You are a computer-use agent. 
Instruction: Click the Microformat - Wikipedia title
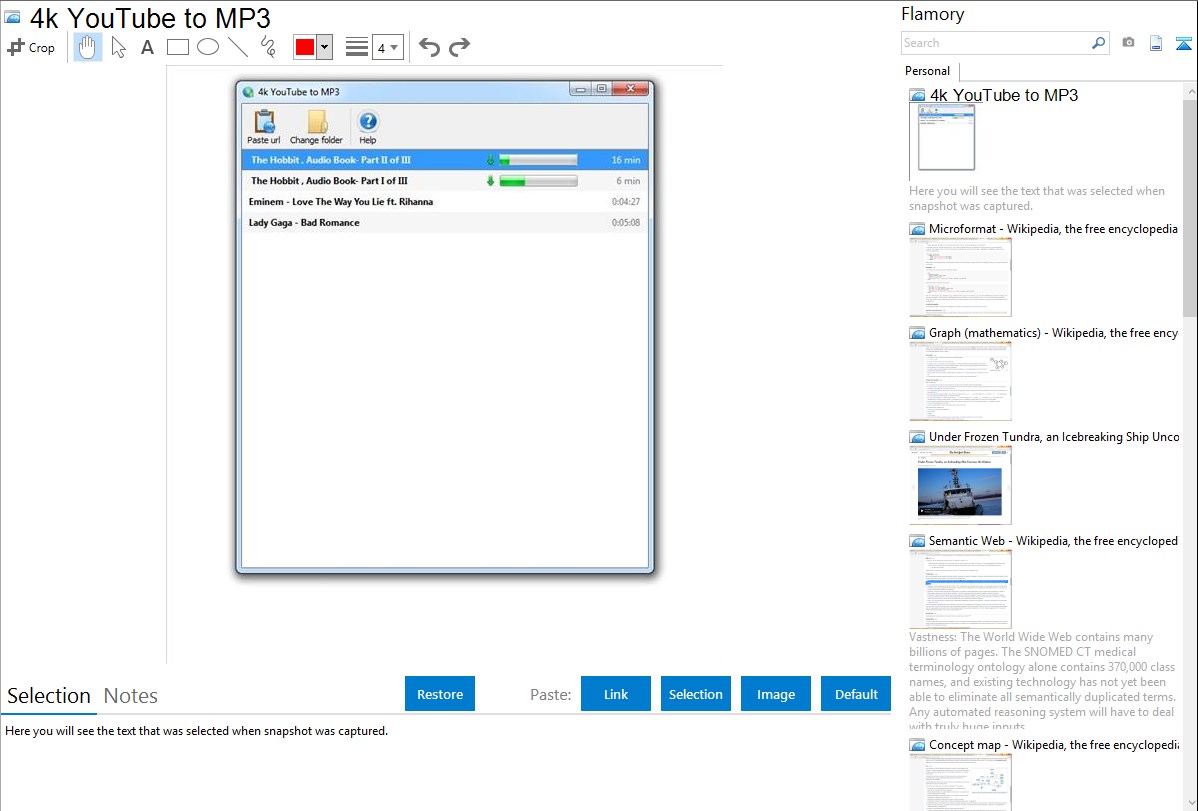pyautogui.click(x=1053, y=229)
